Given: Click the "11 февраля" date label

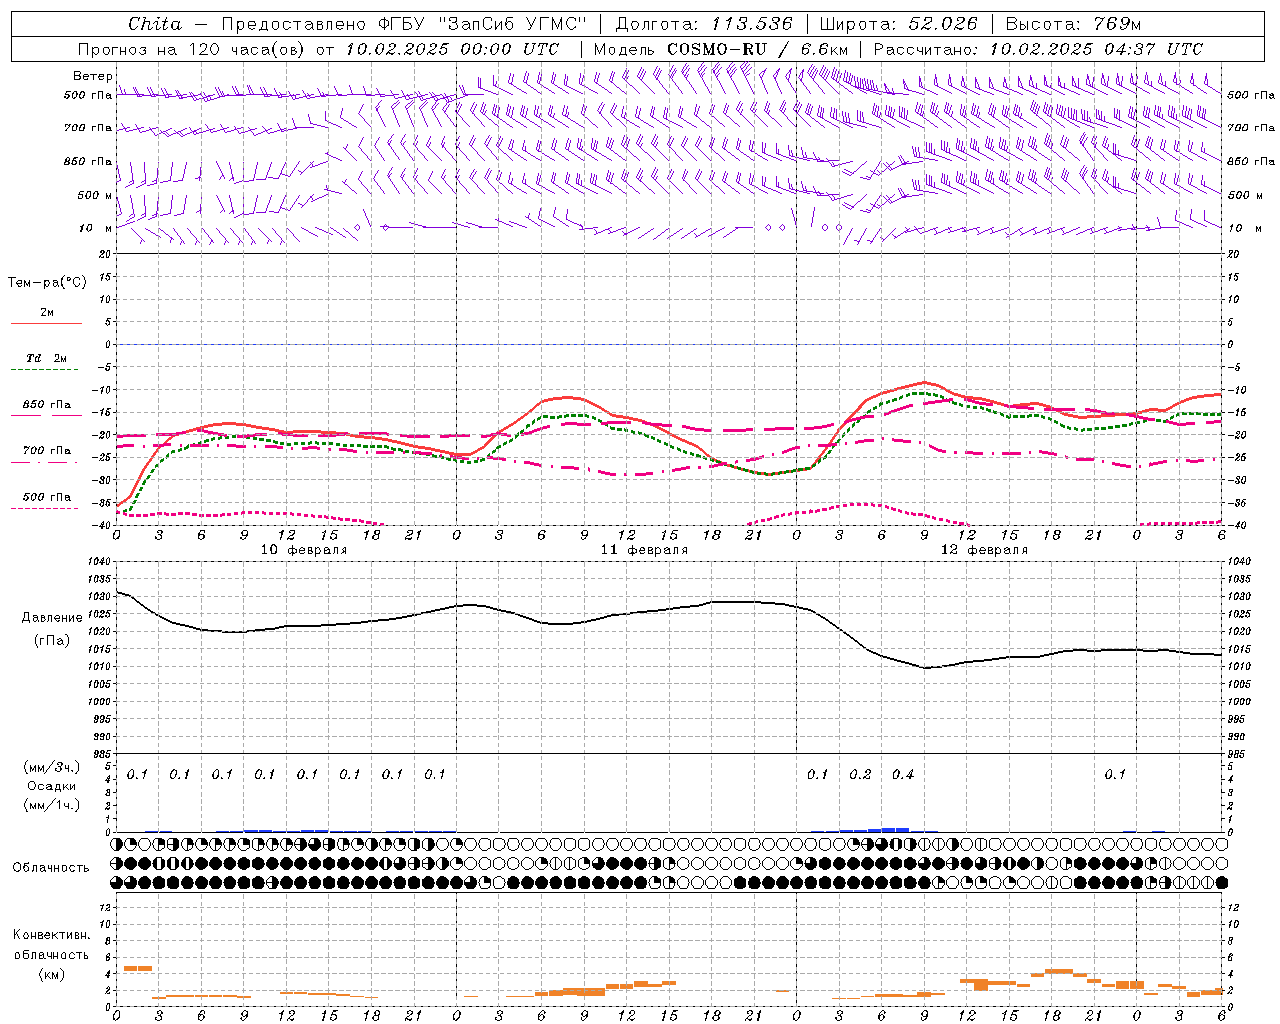Looking at the screenshot, I should 644,550.
